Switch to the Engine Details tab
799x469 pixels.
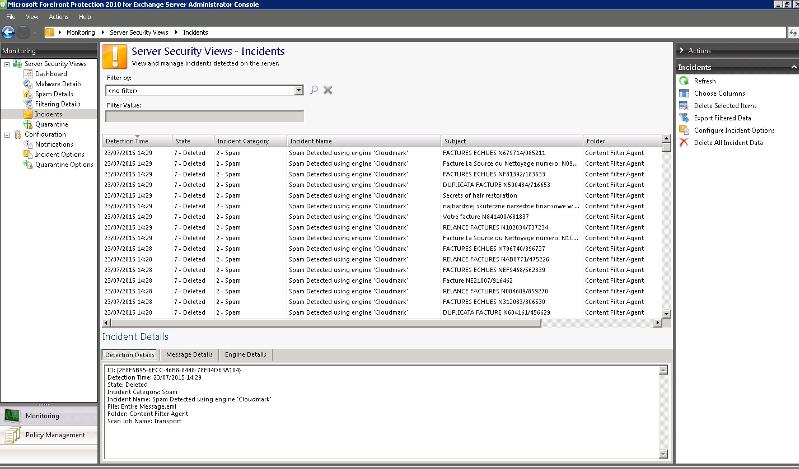tap(246, 355)
